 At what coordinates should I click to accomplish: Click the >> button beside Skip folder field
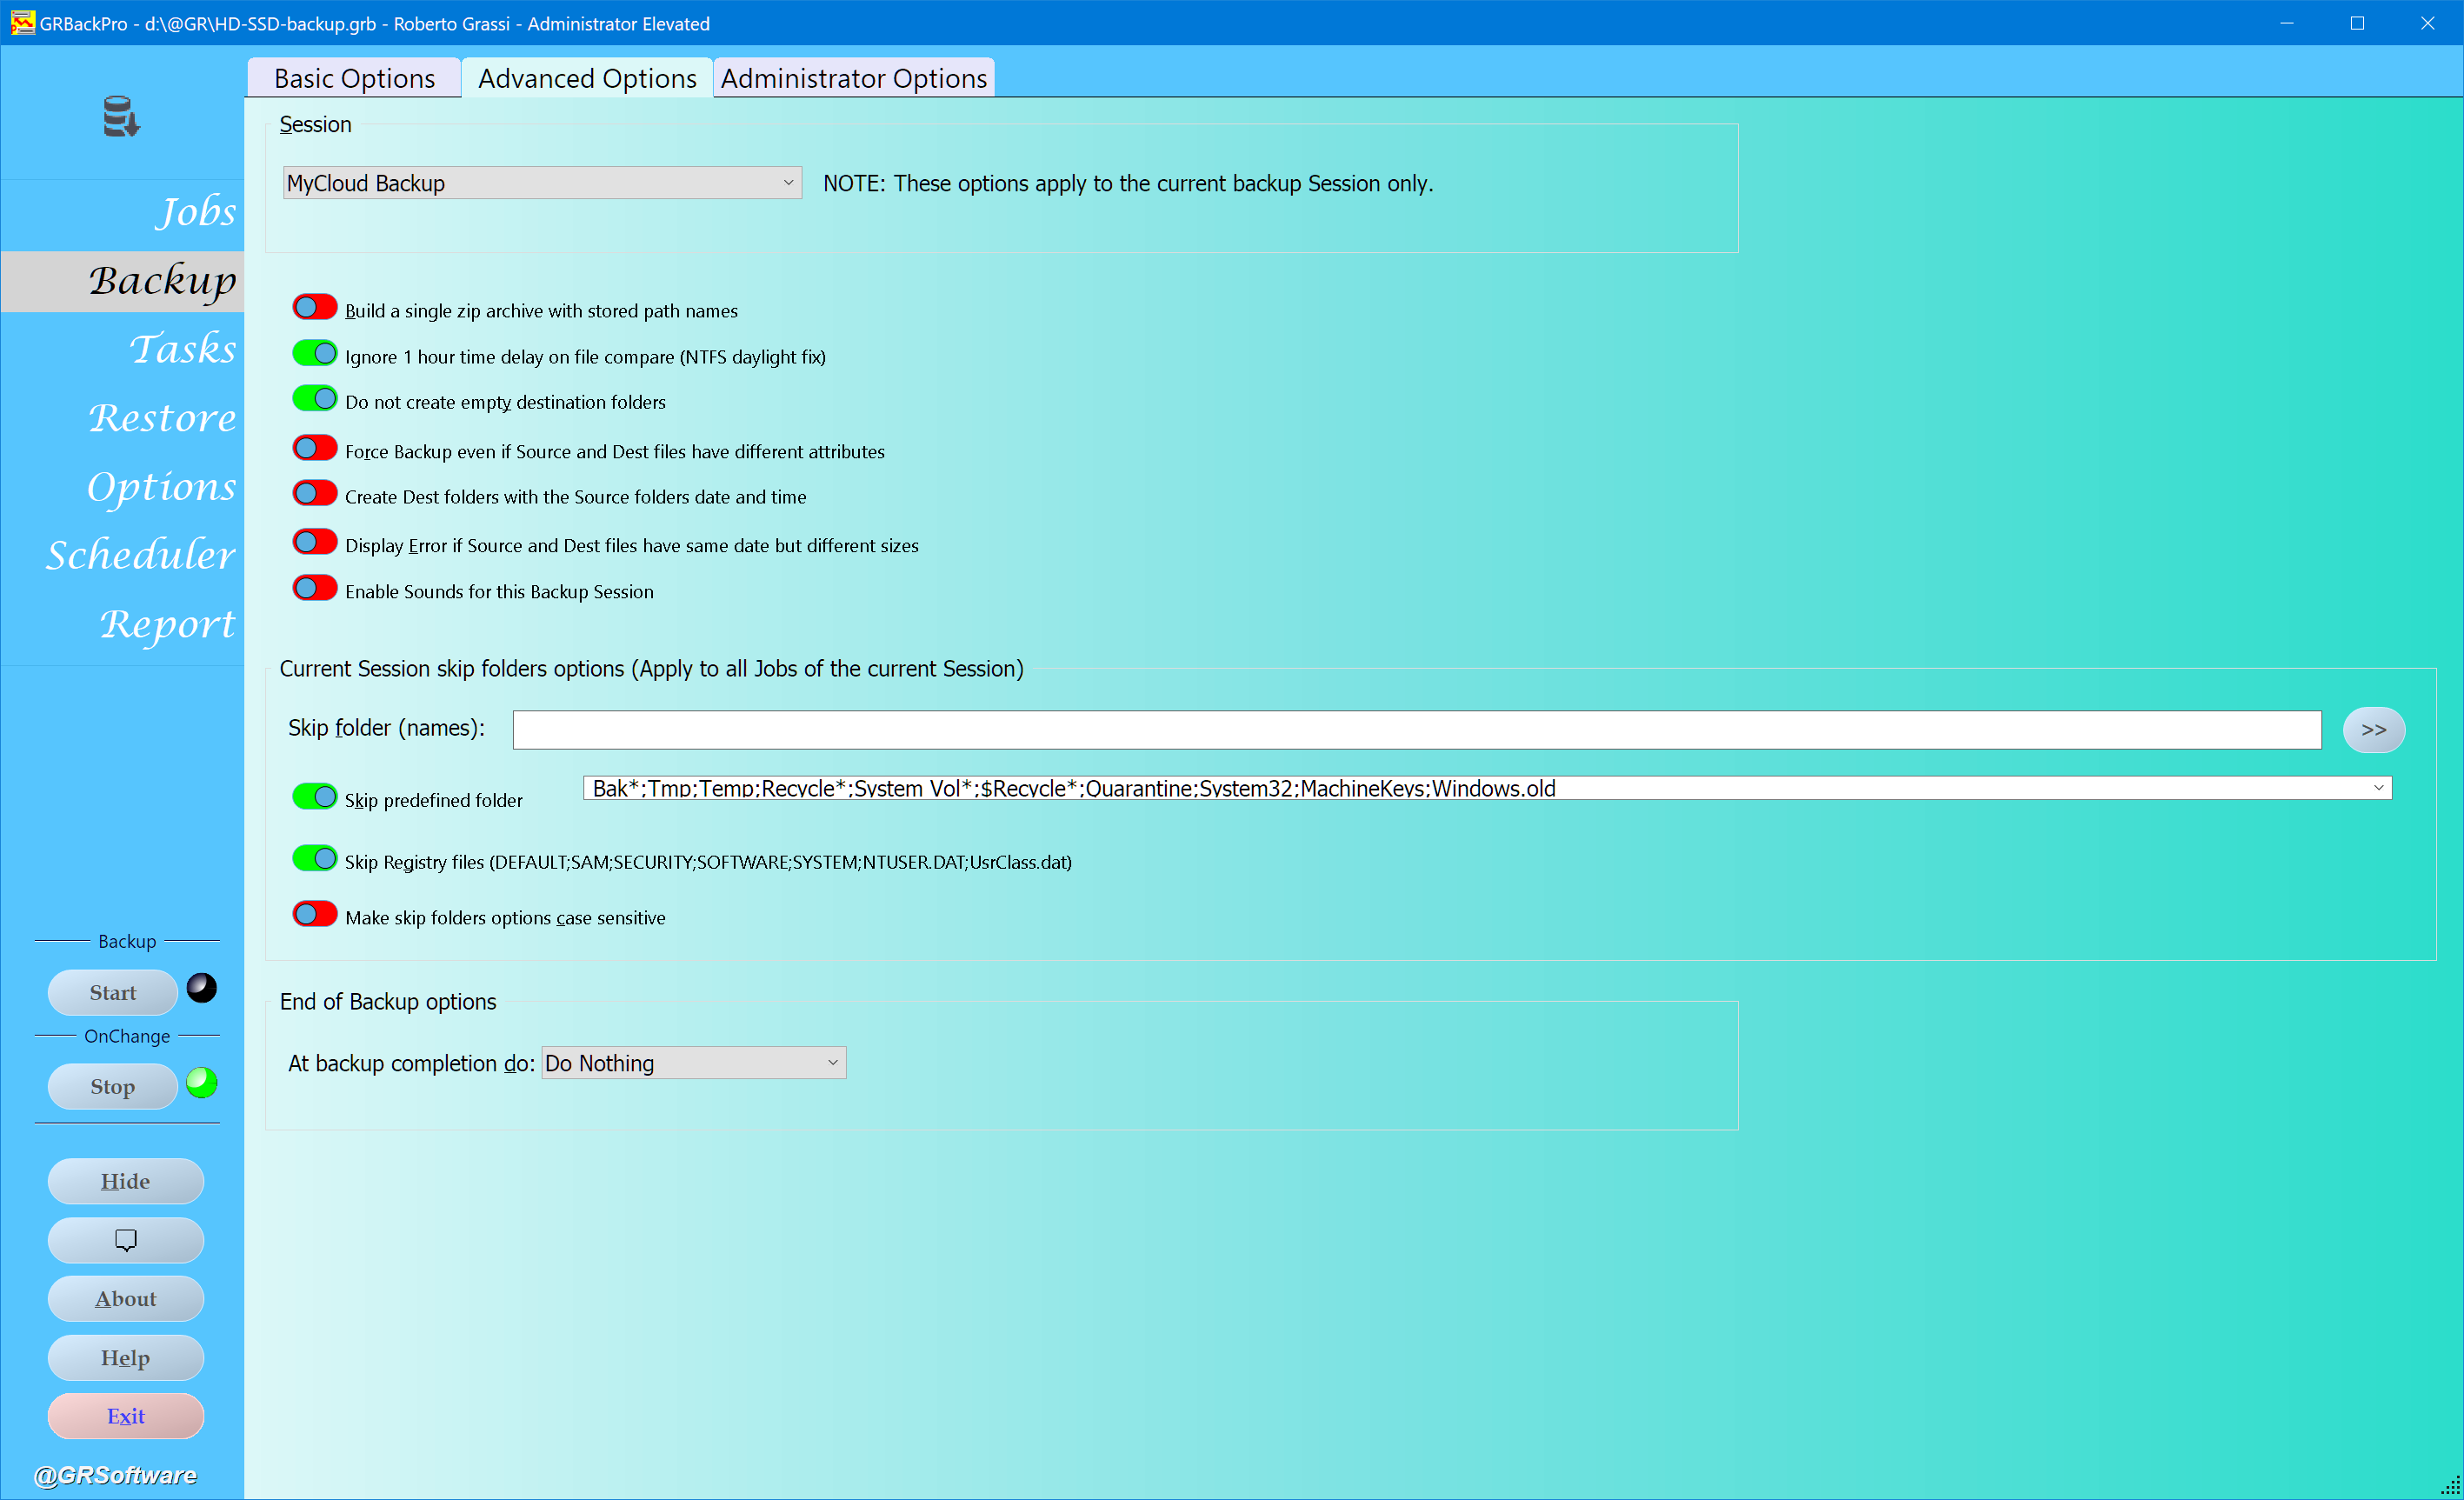pyautogui.click(x=2373, y=730)
